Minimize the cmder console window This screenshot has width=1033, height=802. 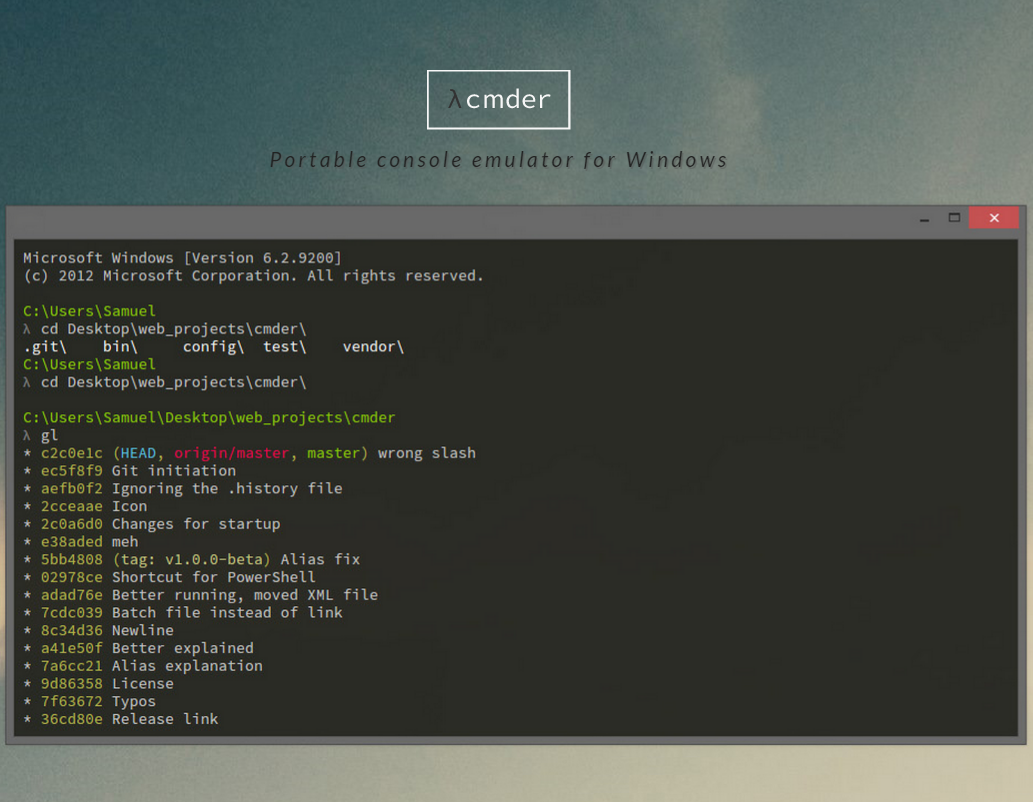click(x=924, y=219)
